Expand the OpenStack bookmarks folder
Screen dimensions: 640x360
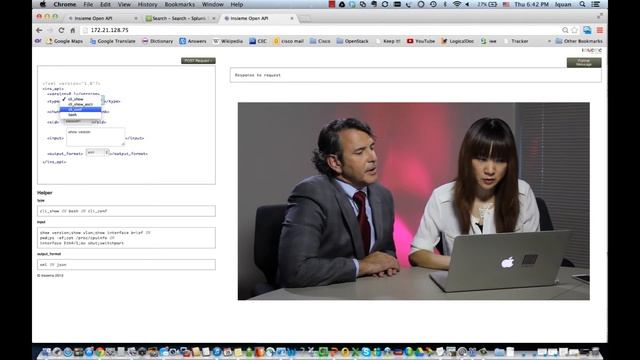[x=353, y=41]
